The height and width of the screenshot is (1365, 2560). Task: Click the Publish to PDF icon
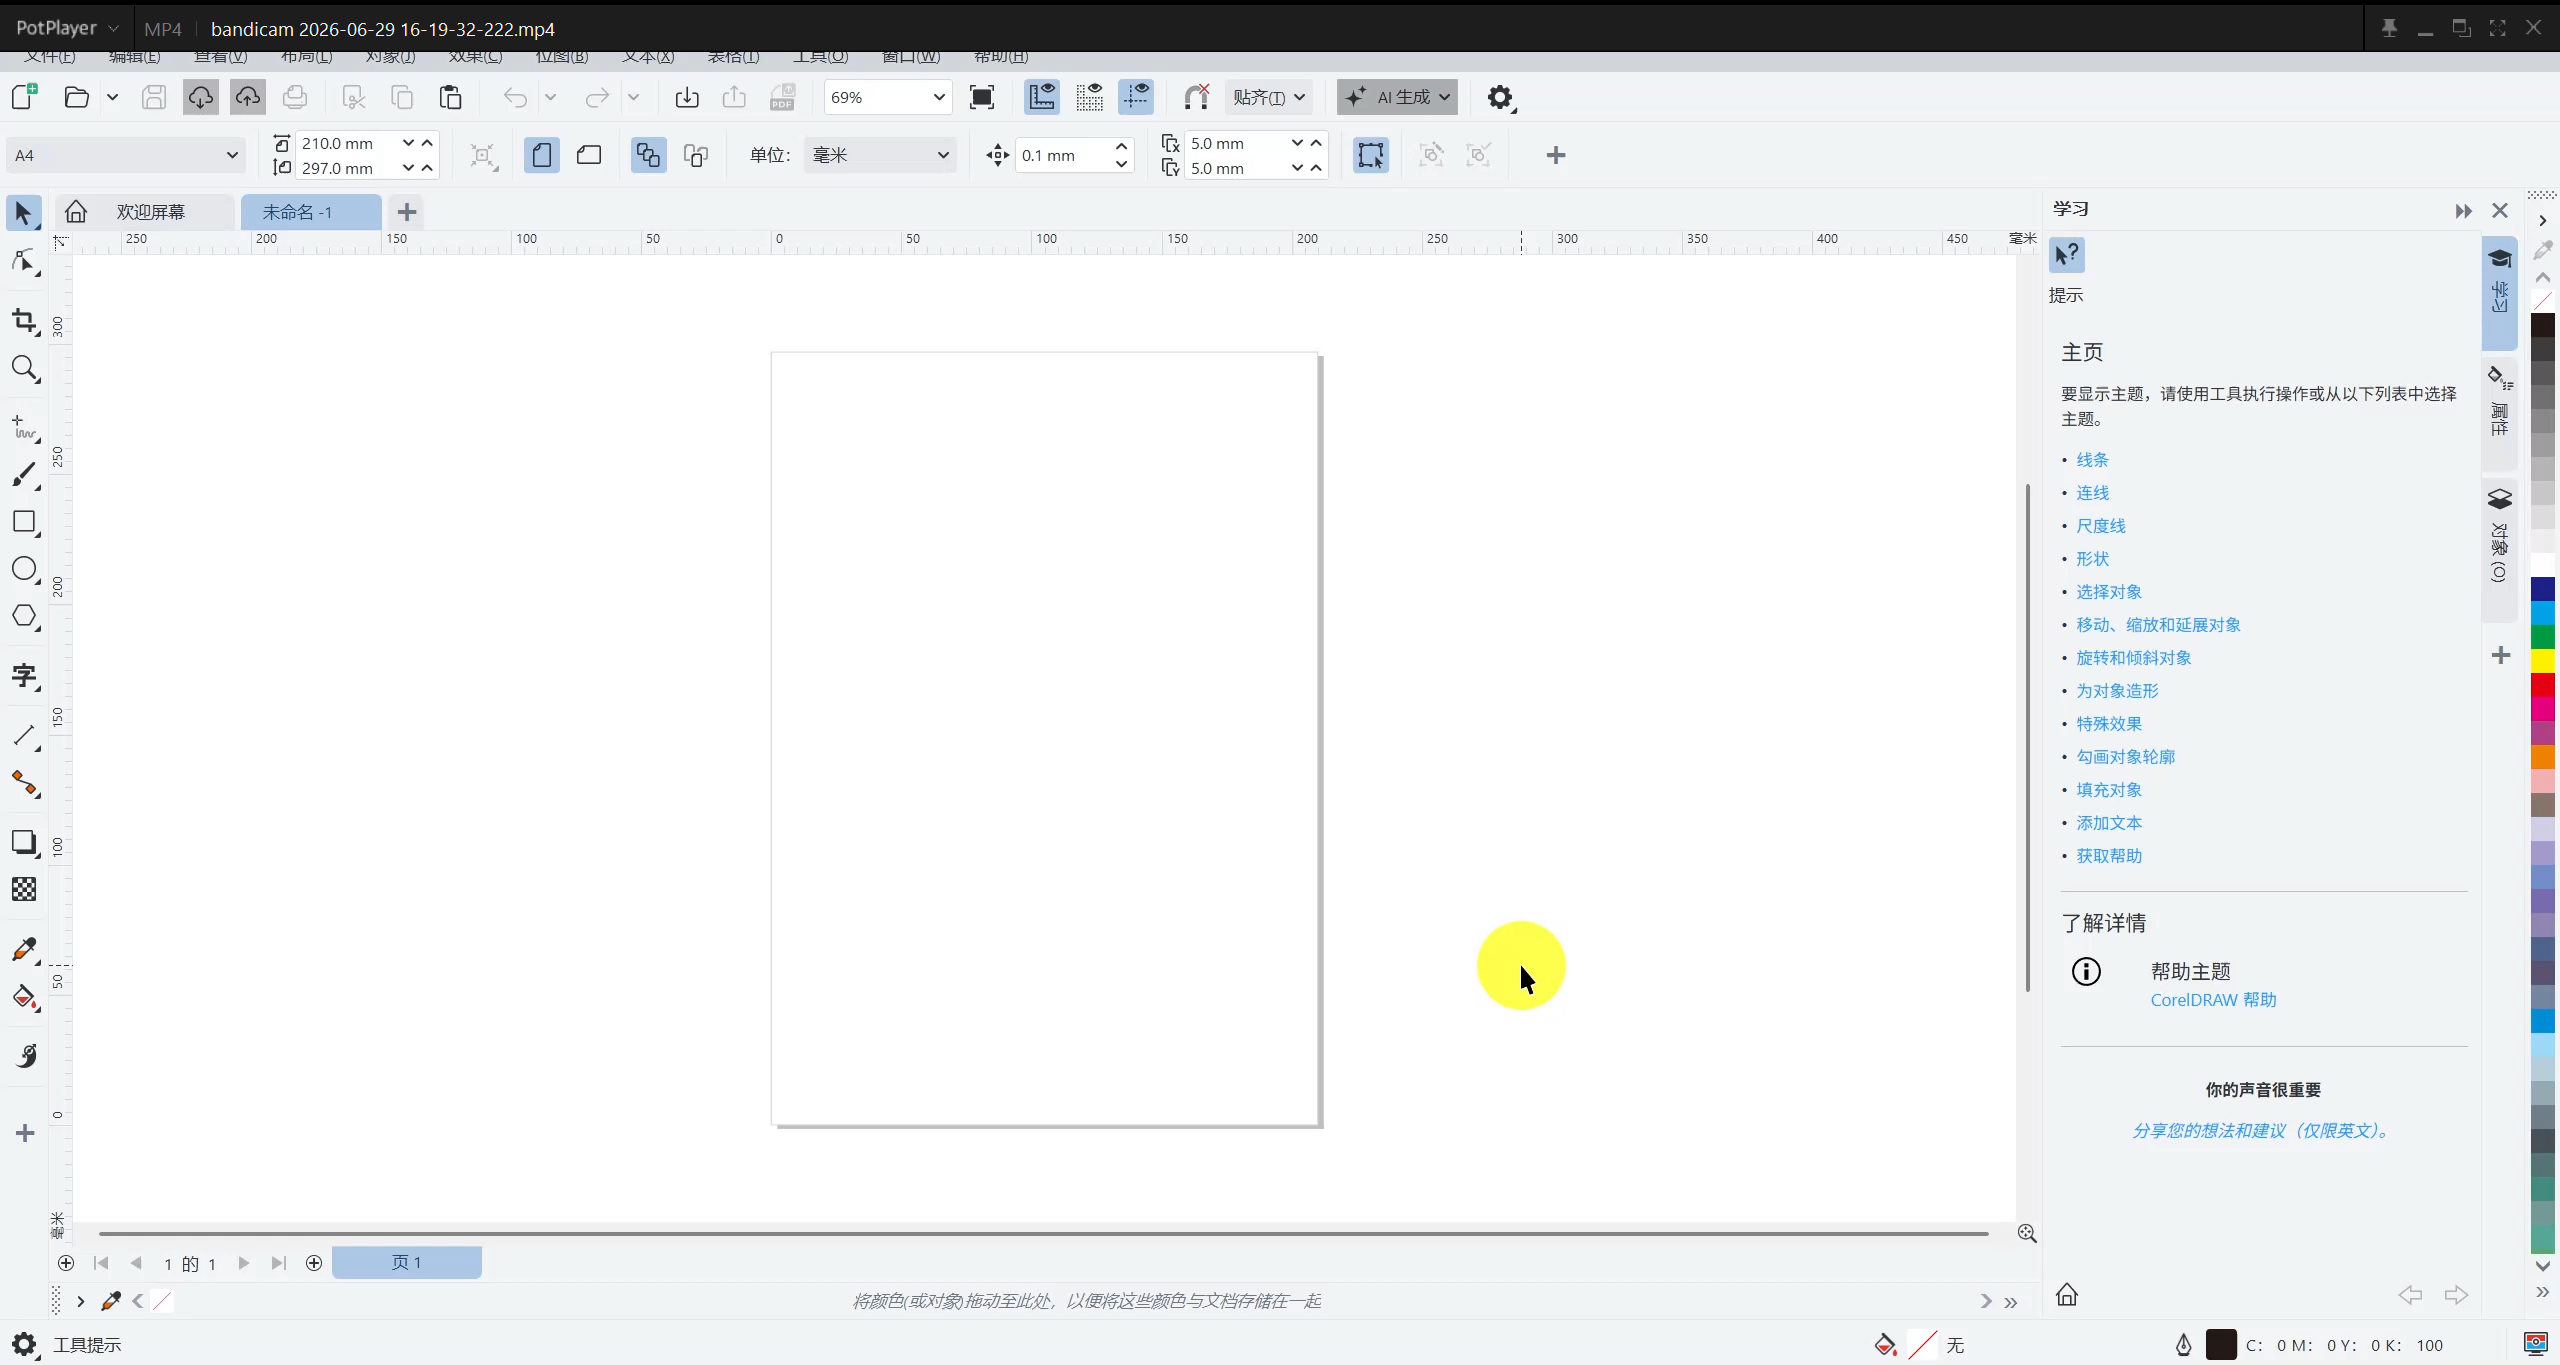pyautogui.click(x=782, y=97)
